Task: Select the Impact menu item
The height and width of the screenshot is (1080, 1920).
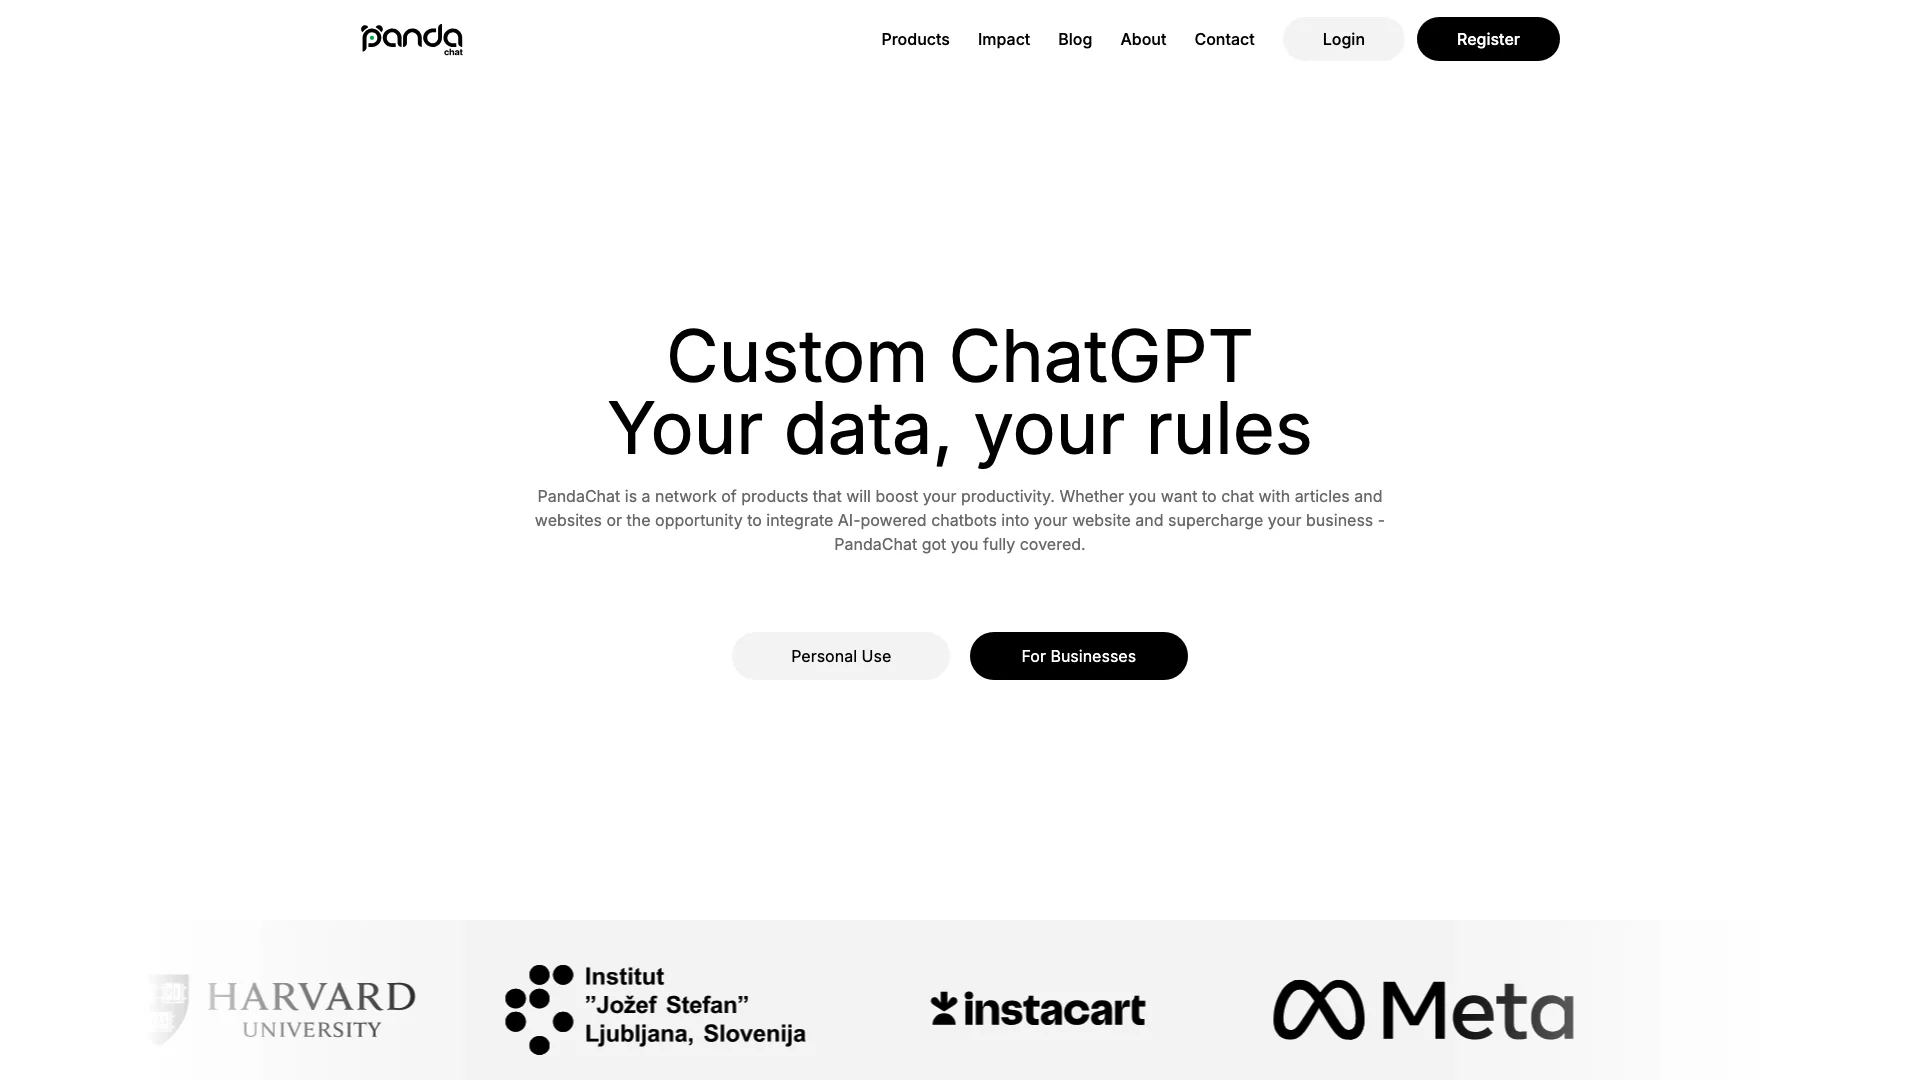Action: point(1004,38)
